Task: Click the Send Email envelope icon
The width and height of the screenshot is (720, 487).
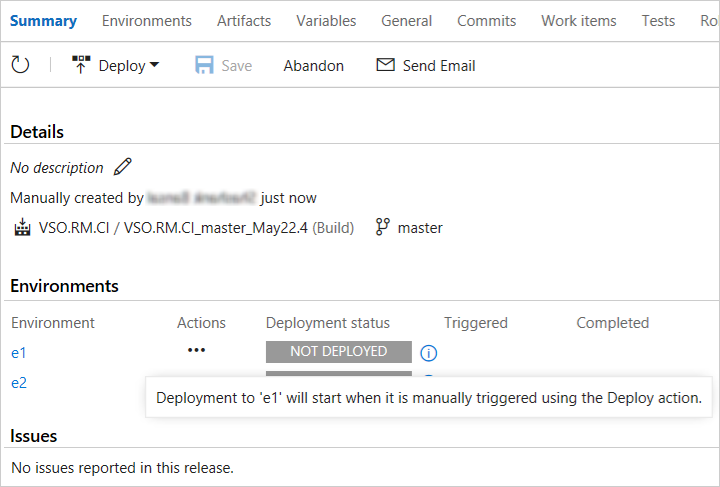Action: 385,65
